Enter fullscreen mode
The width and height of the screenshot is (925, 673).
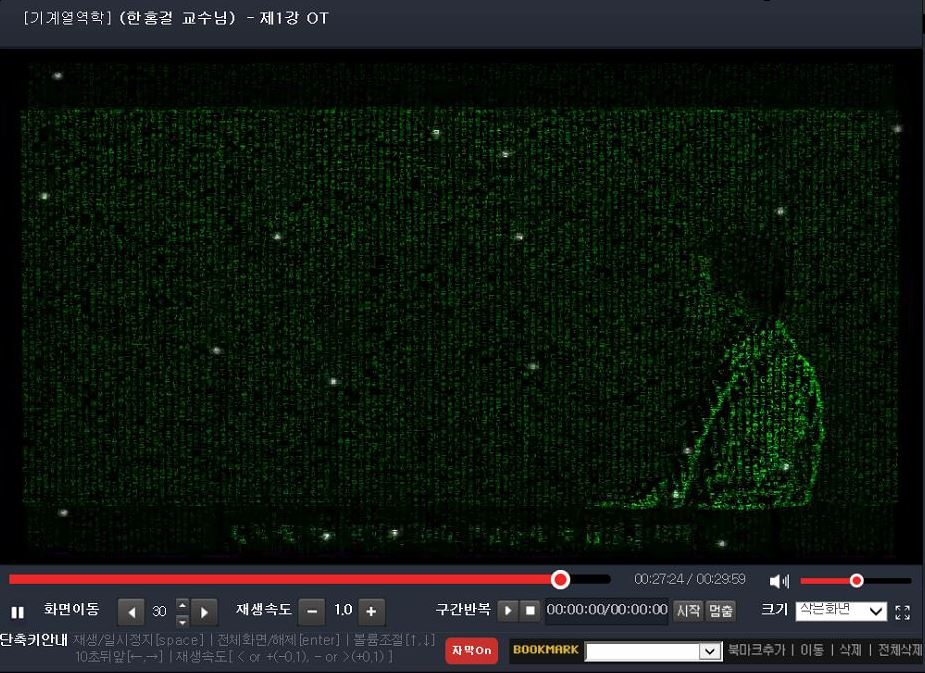903,612
